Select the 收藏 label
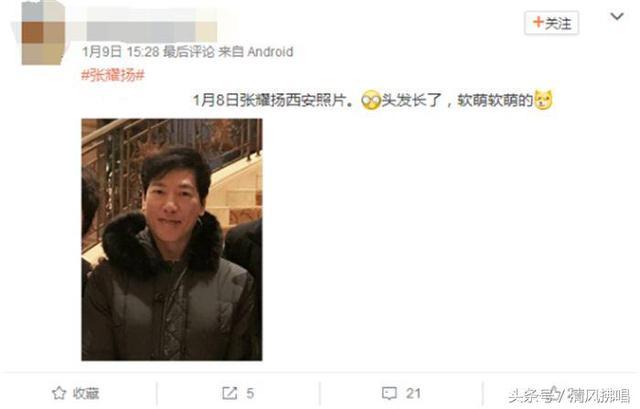This screenshot has height=409, width=640. [x=86, y=393]
